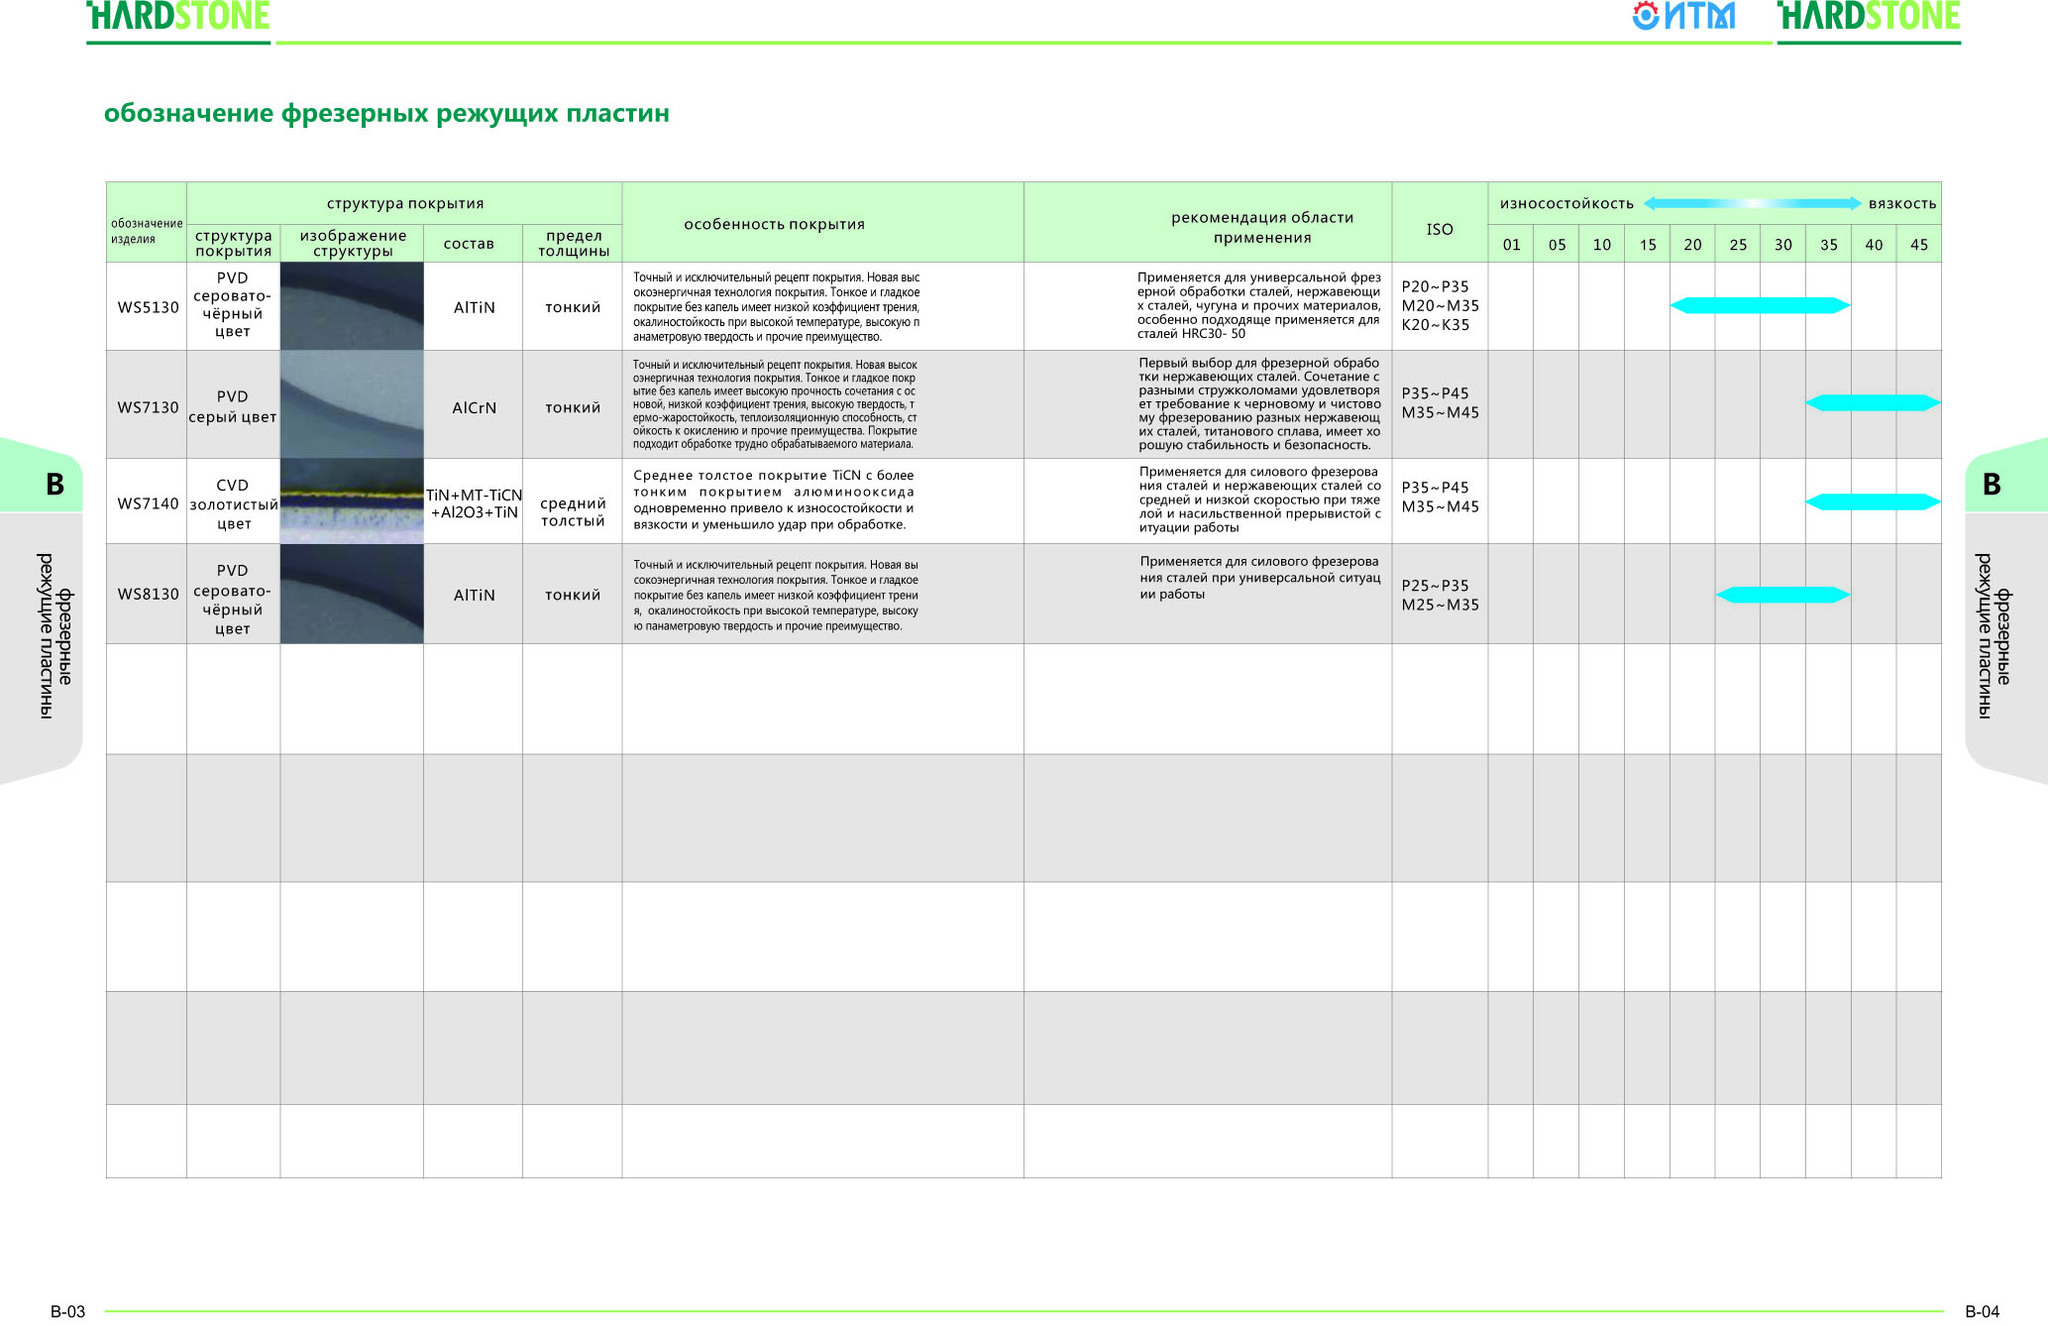This screenshot has width=2048, height=1326.
Task: Click the AlCrN composition cell
Action: [473, 405]
